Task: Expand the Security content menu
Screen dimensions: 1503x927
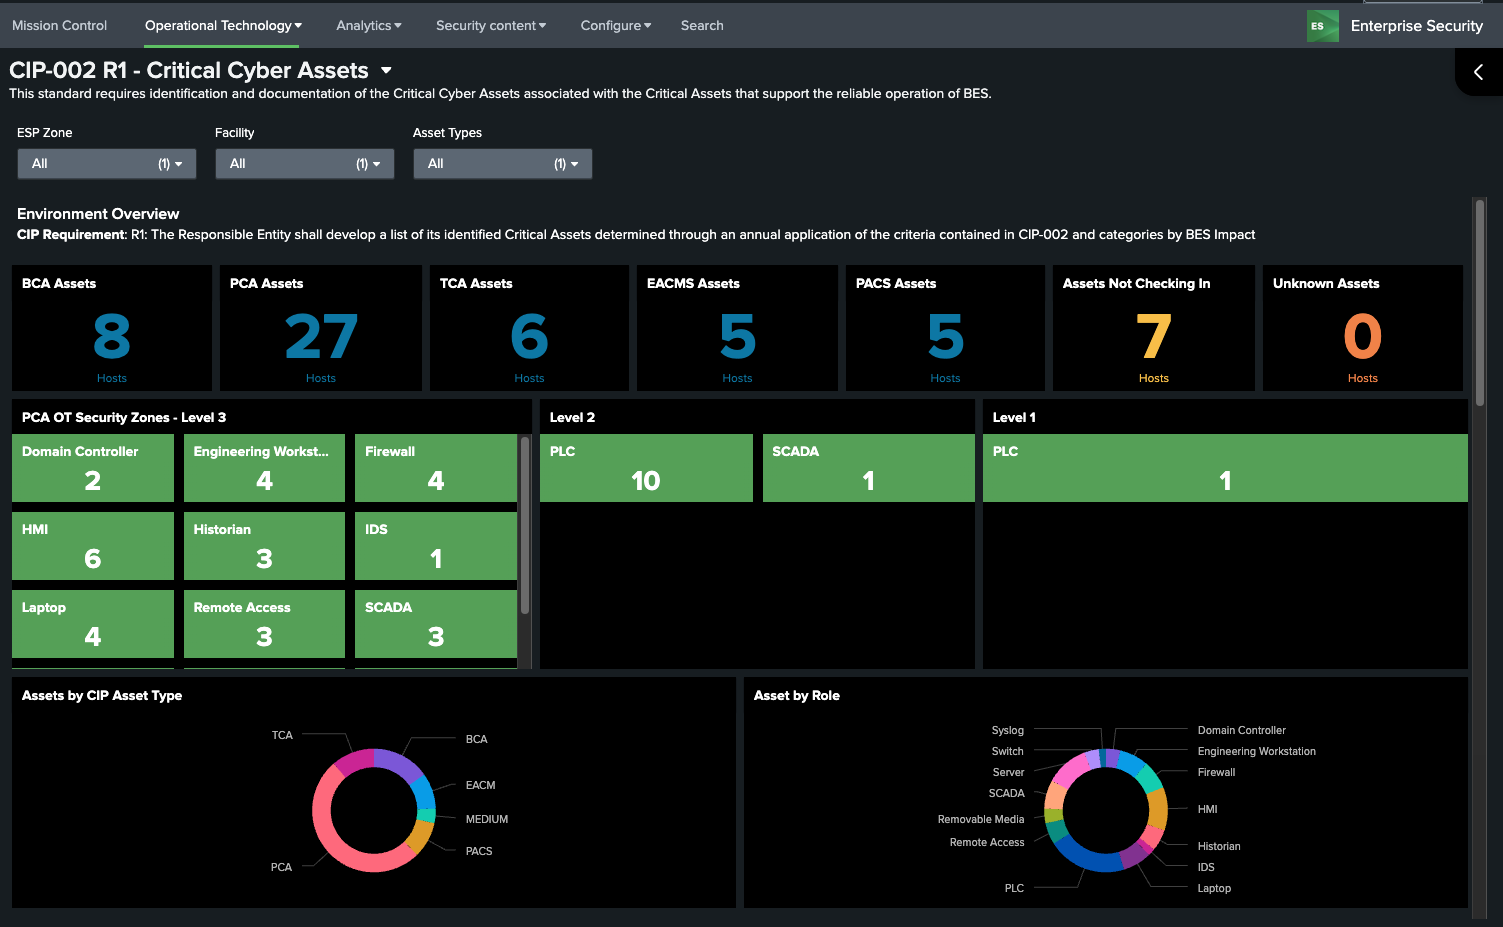Action: coord(490,26)
